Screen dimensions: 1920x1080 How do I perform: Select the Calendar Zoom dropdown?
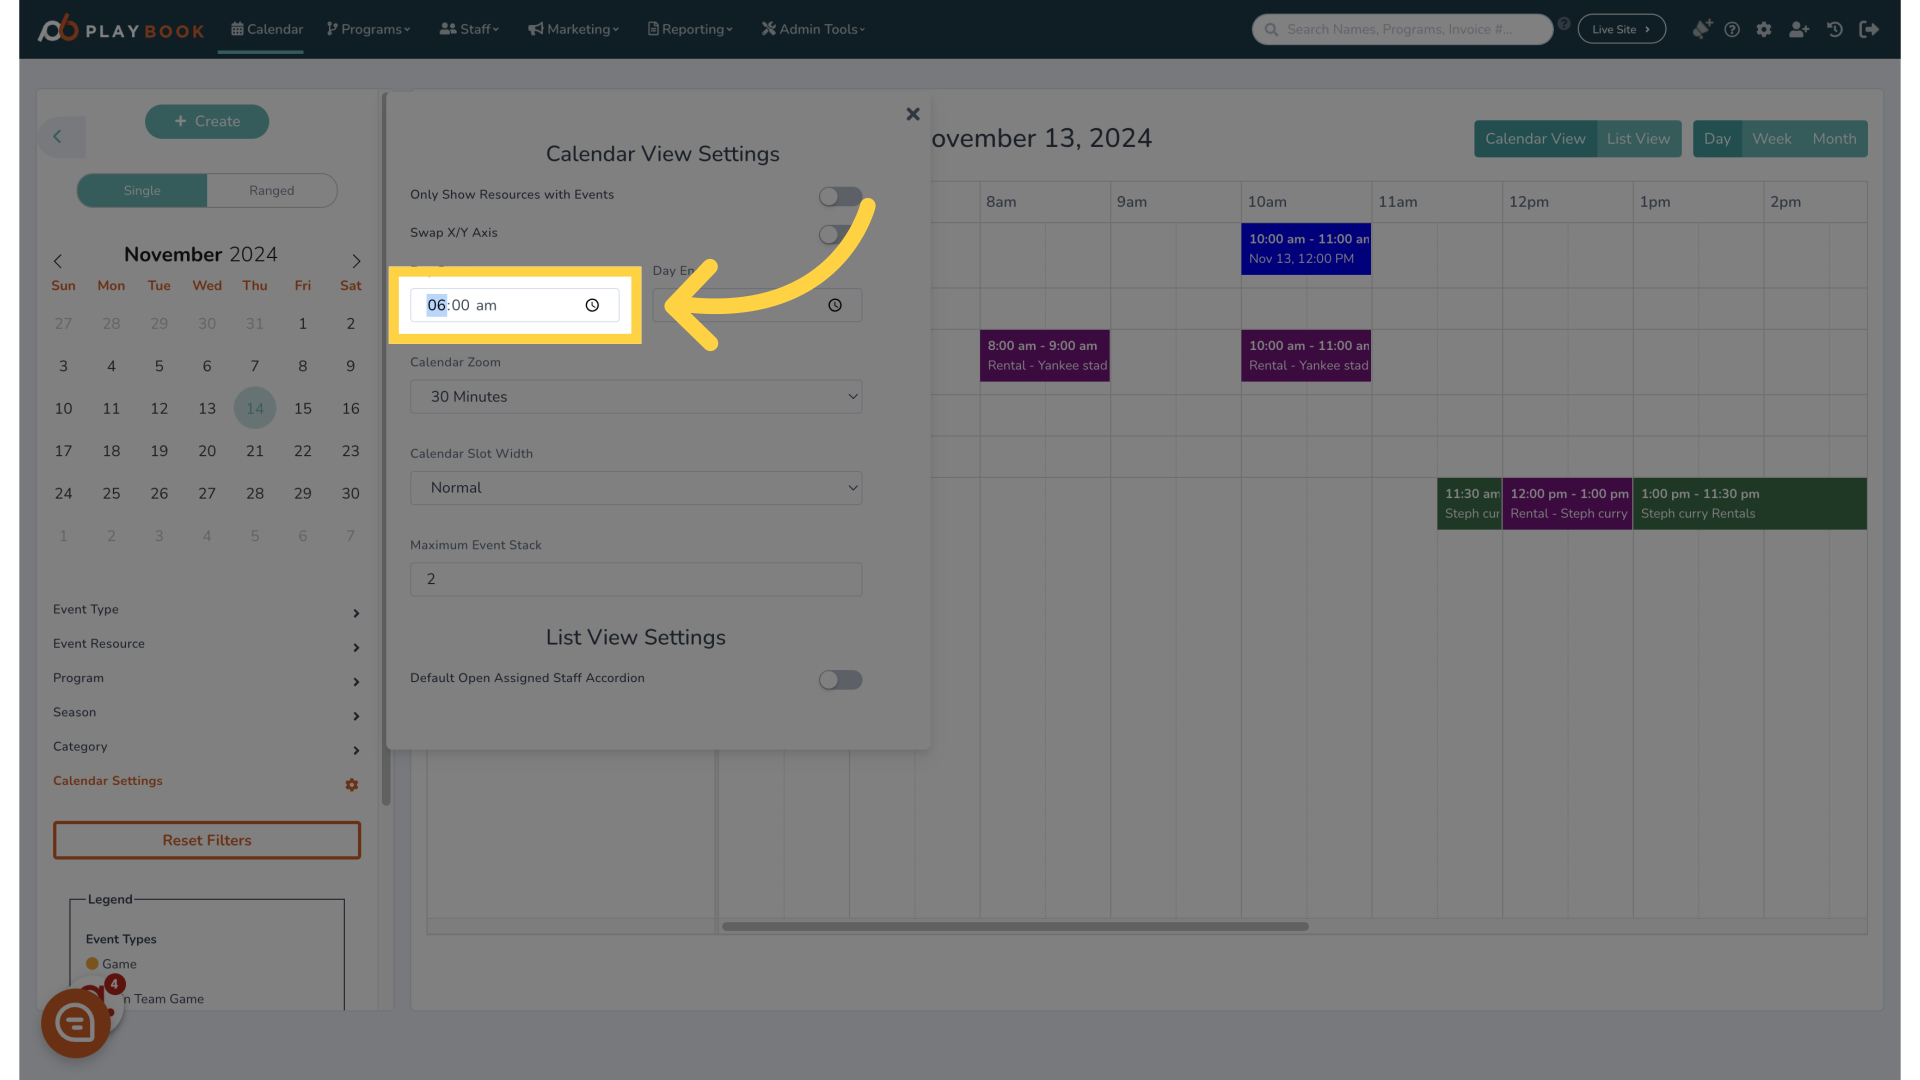coord(636,396)
